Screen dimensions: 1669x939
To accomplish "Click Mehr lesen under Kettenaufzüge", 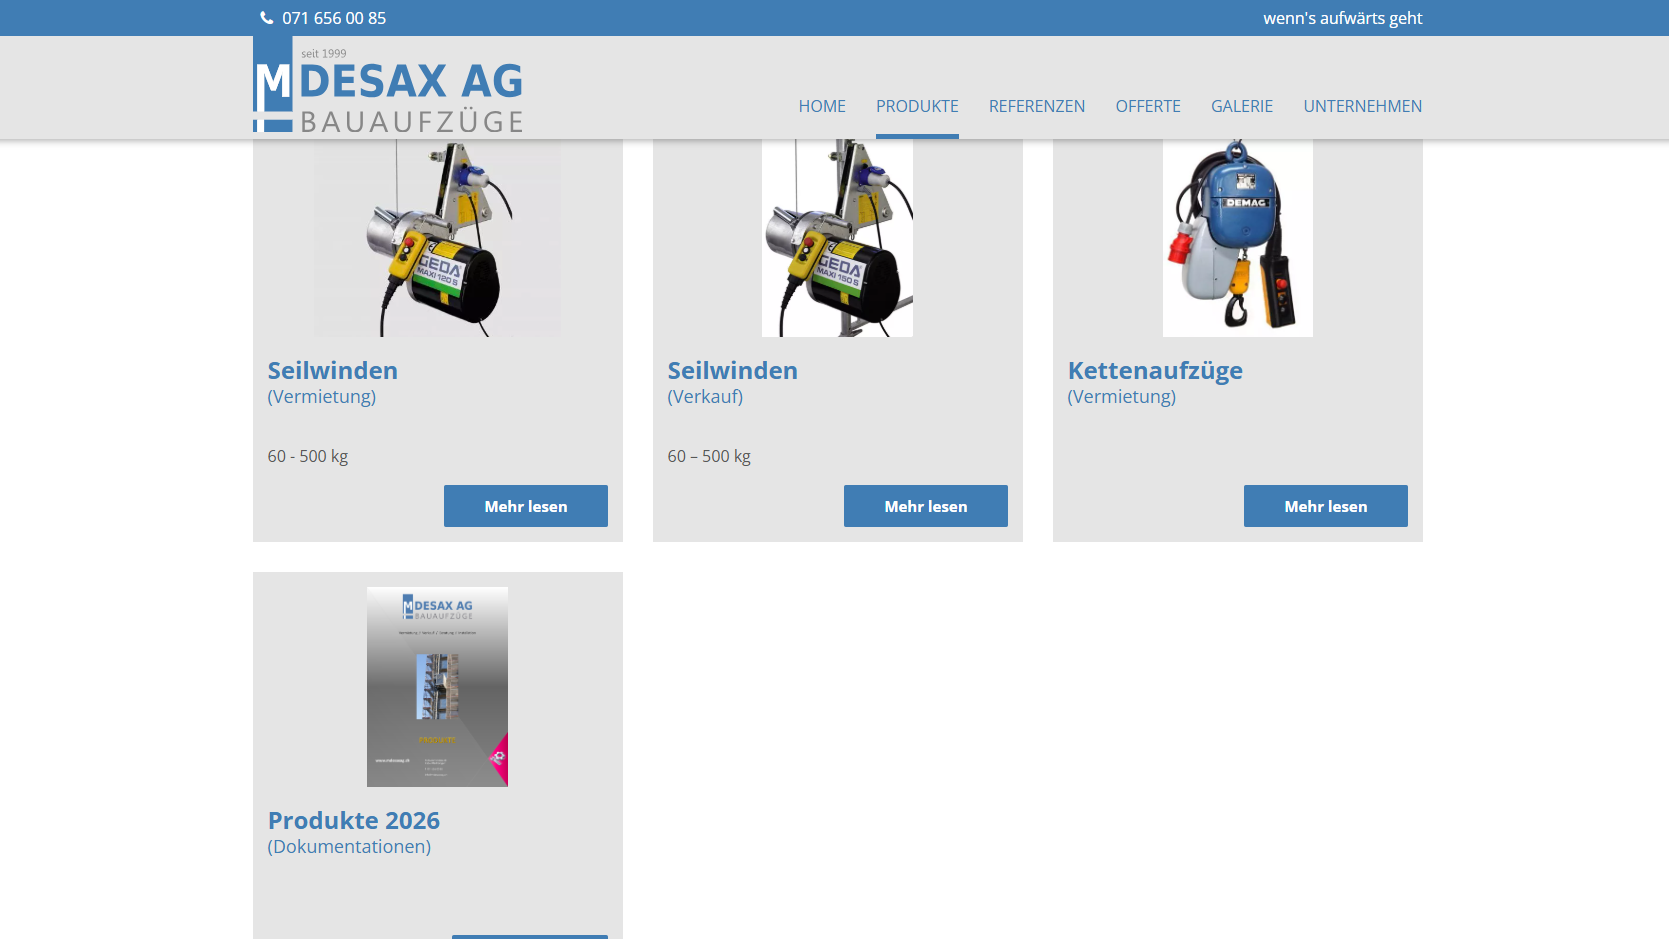I will click(x=1326, y=506).
